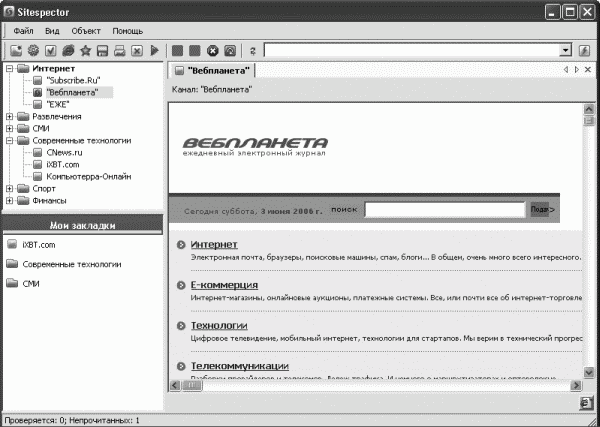This screenshot has width=600, height=427.
Task: Expand the Спорт tree folder
Action: (10, 189)
